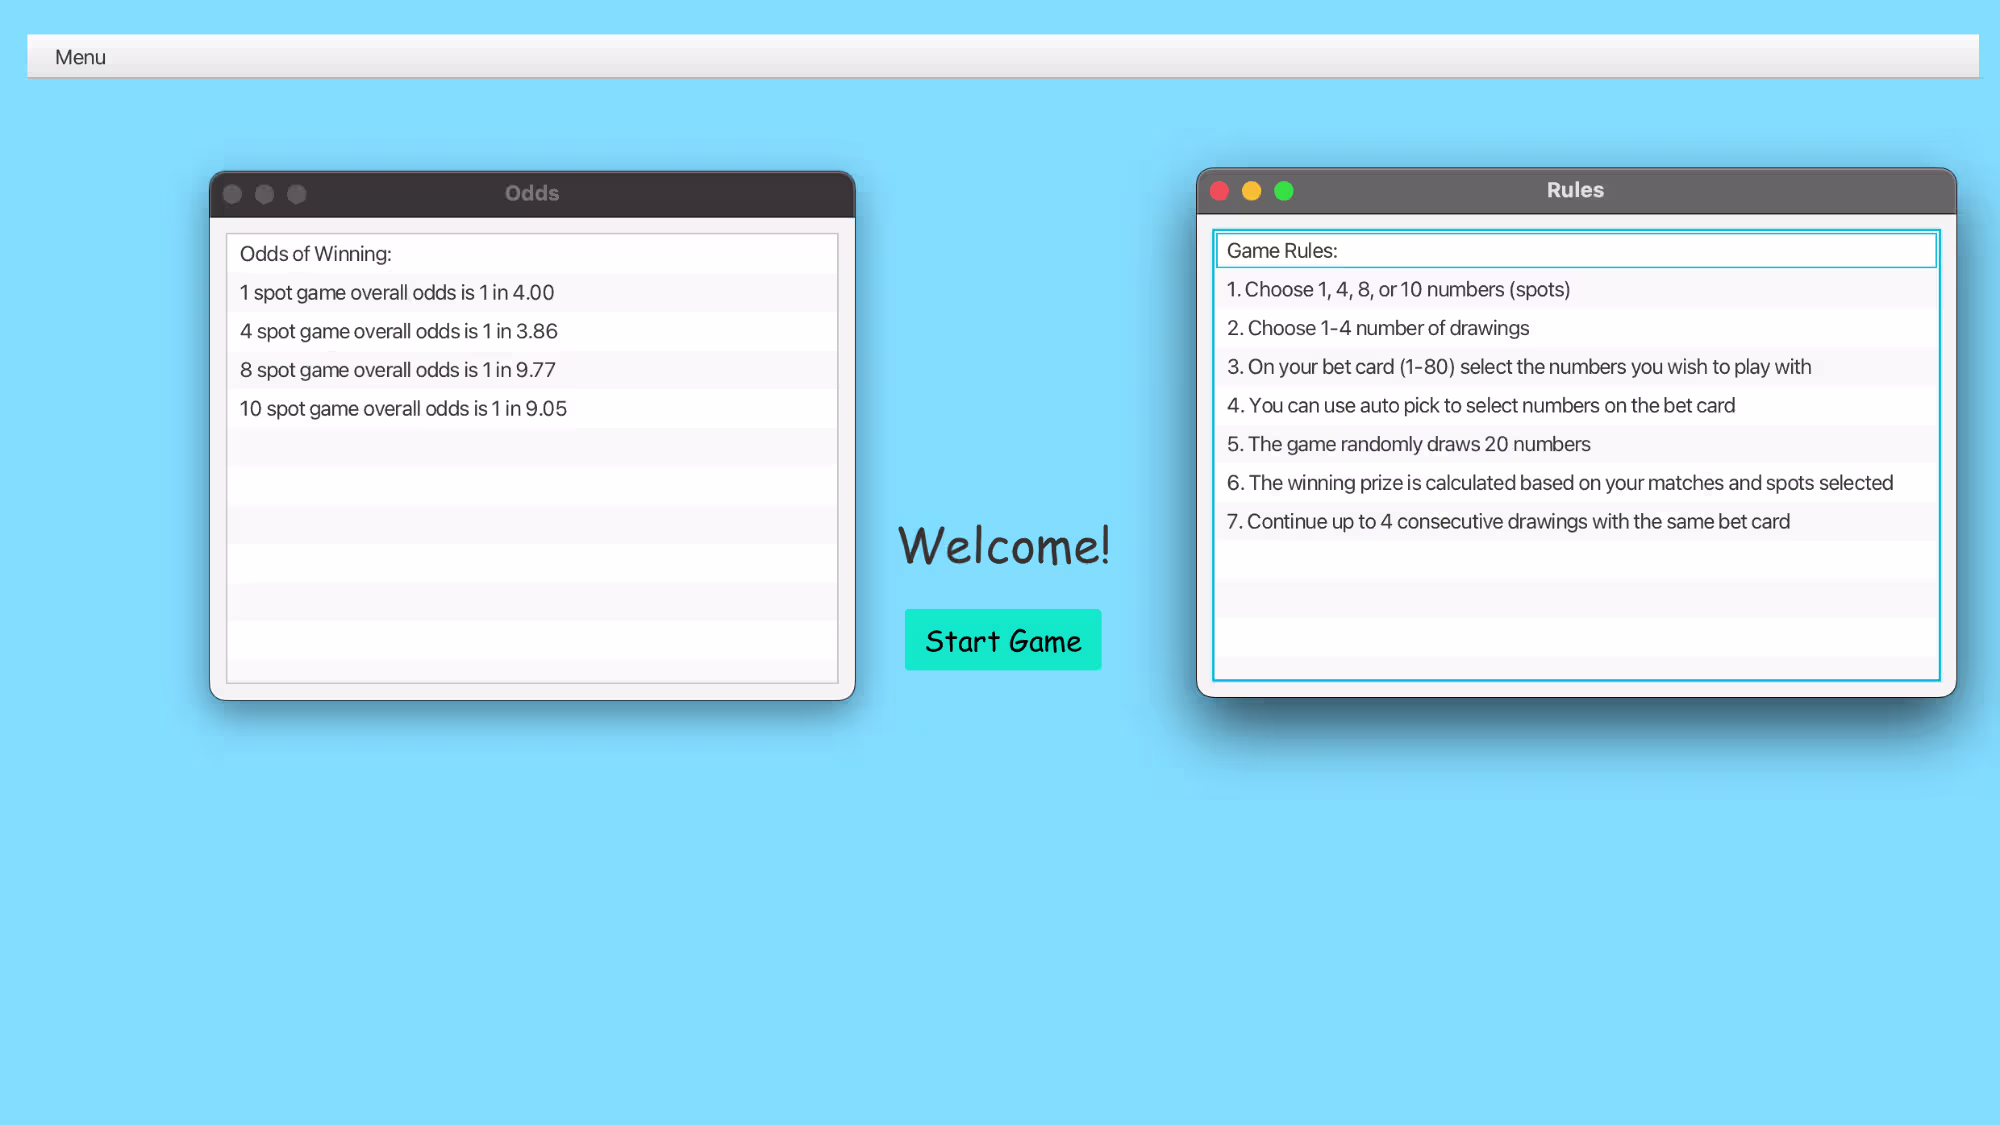2000x1125 pixels.
Task: Click the Odds window's gray close button
Action: [x=232, y=194]
